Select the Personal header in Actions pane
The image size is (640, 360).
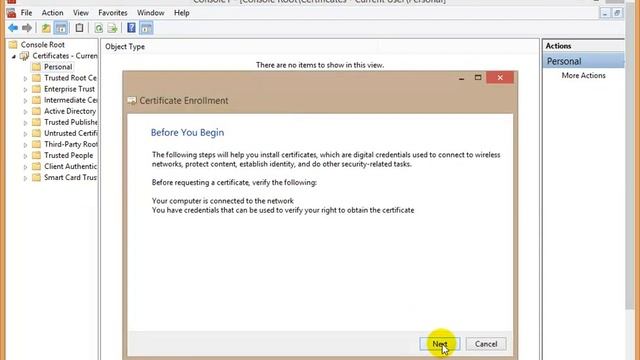pos(583,61)
